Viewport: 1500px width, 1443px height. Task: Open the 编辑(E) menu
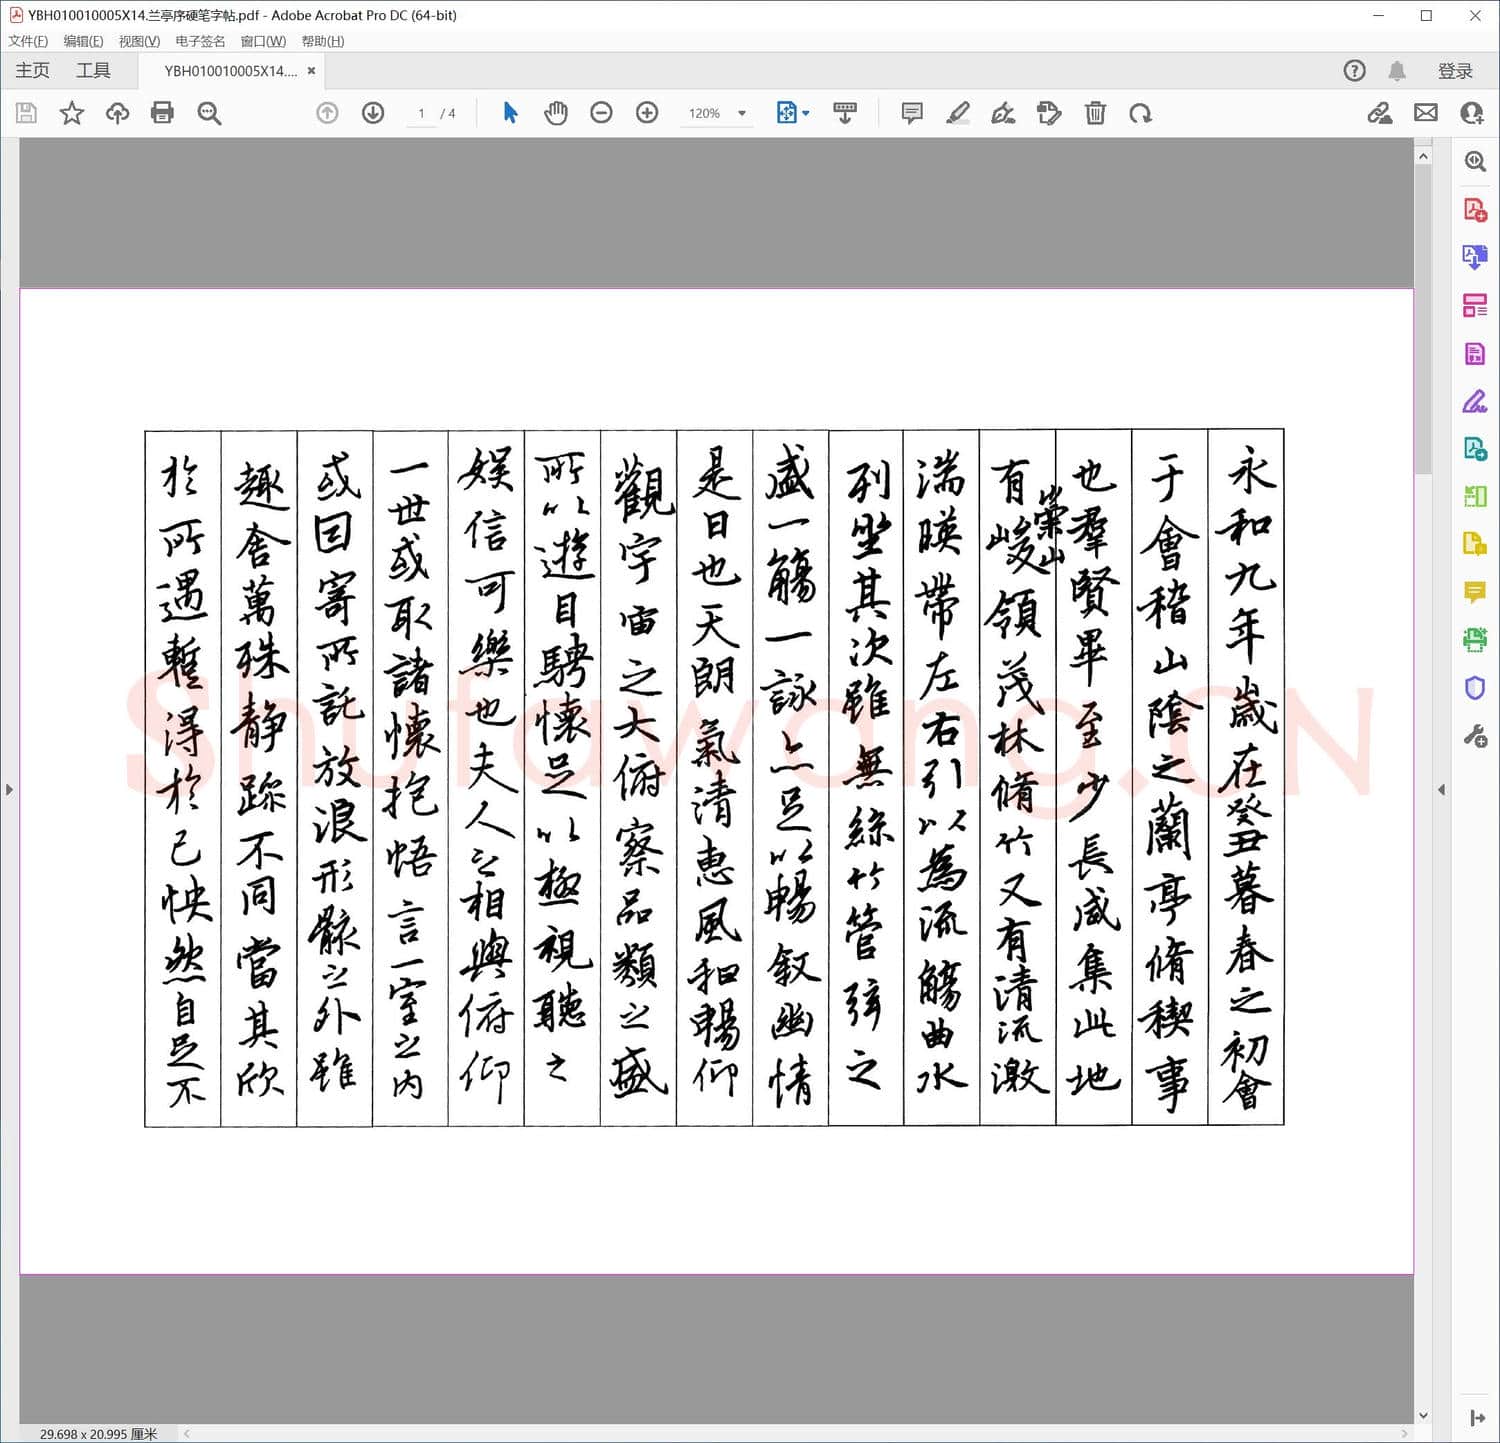(83, 41)
